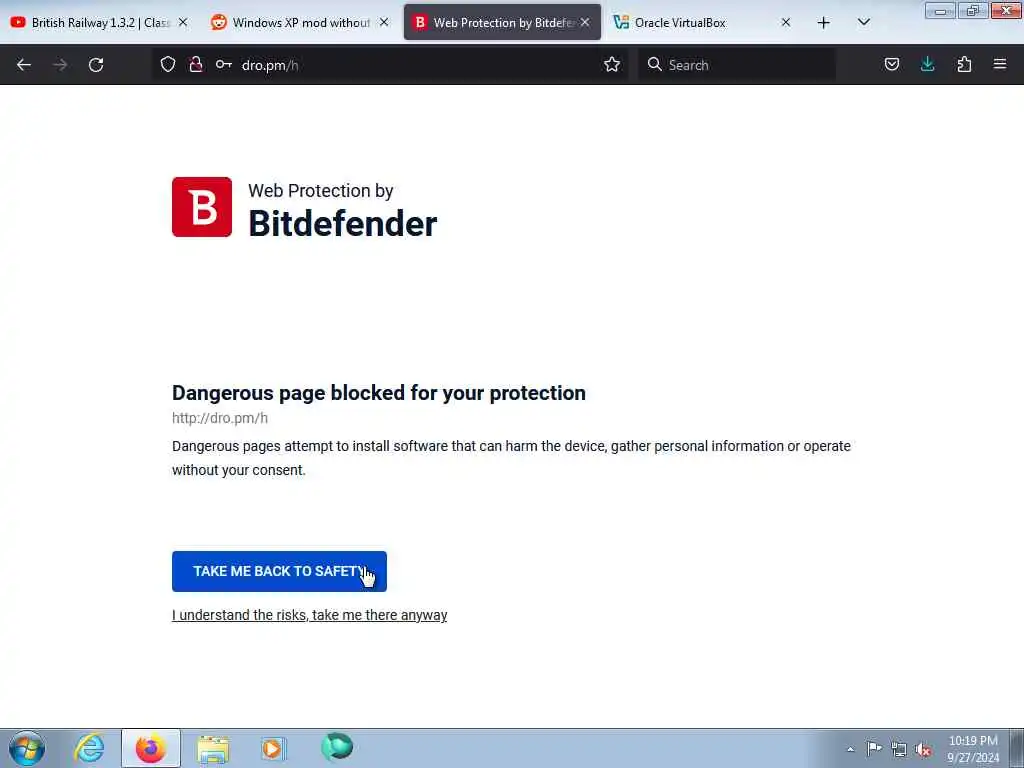Open Windows Media Player from taskbar
This screenshot has width=1024, height=768.
point(273,749)
